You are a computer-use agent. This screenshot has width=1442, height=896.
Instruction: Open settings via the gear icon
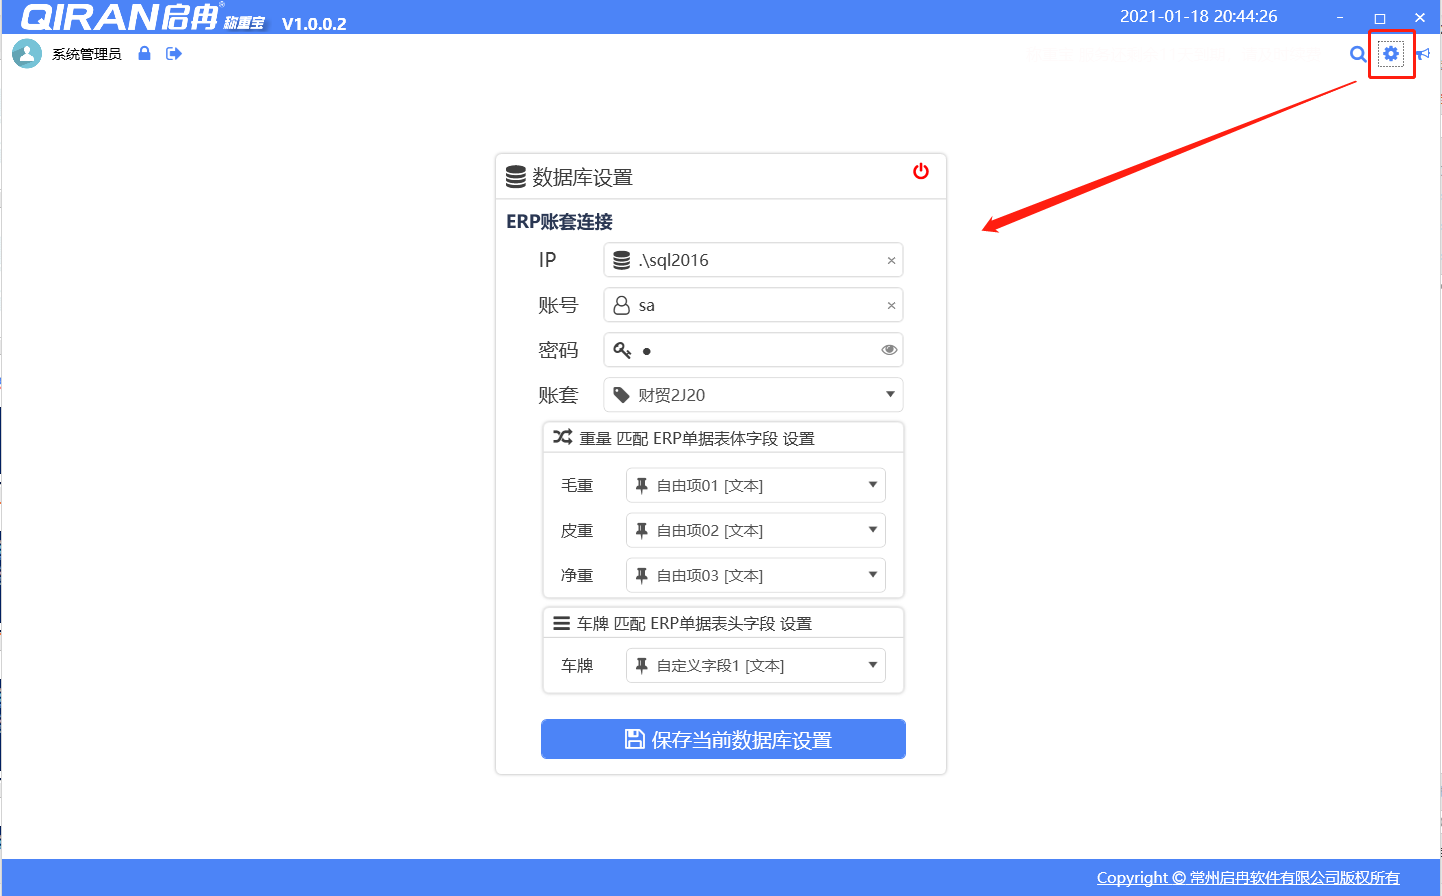coord(1391,54)
